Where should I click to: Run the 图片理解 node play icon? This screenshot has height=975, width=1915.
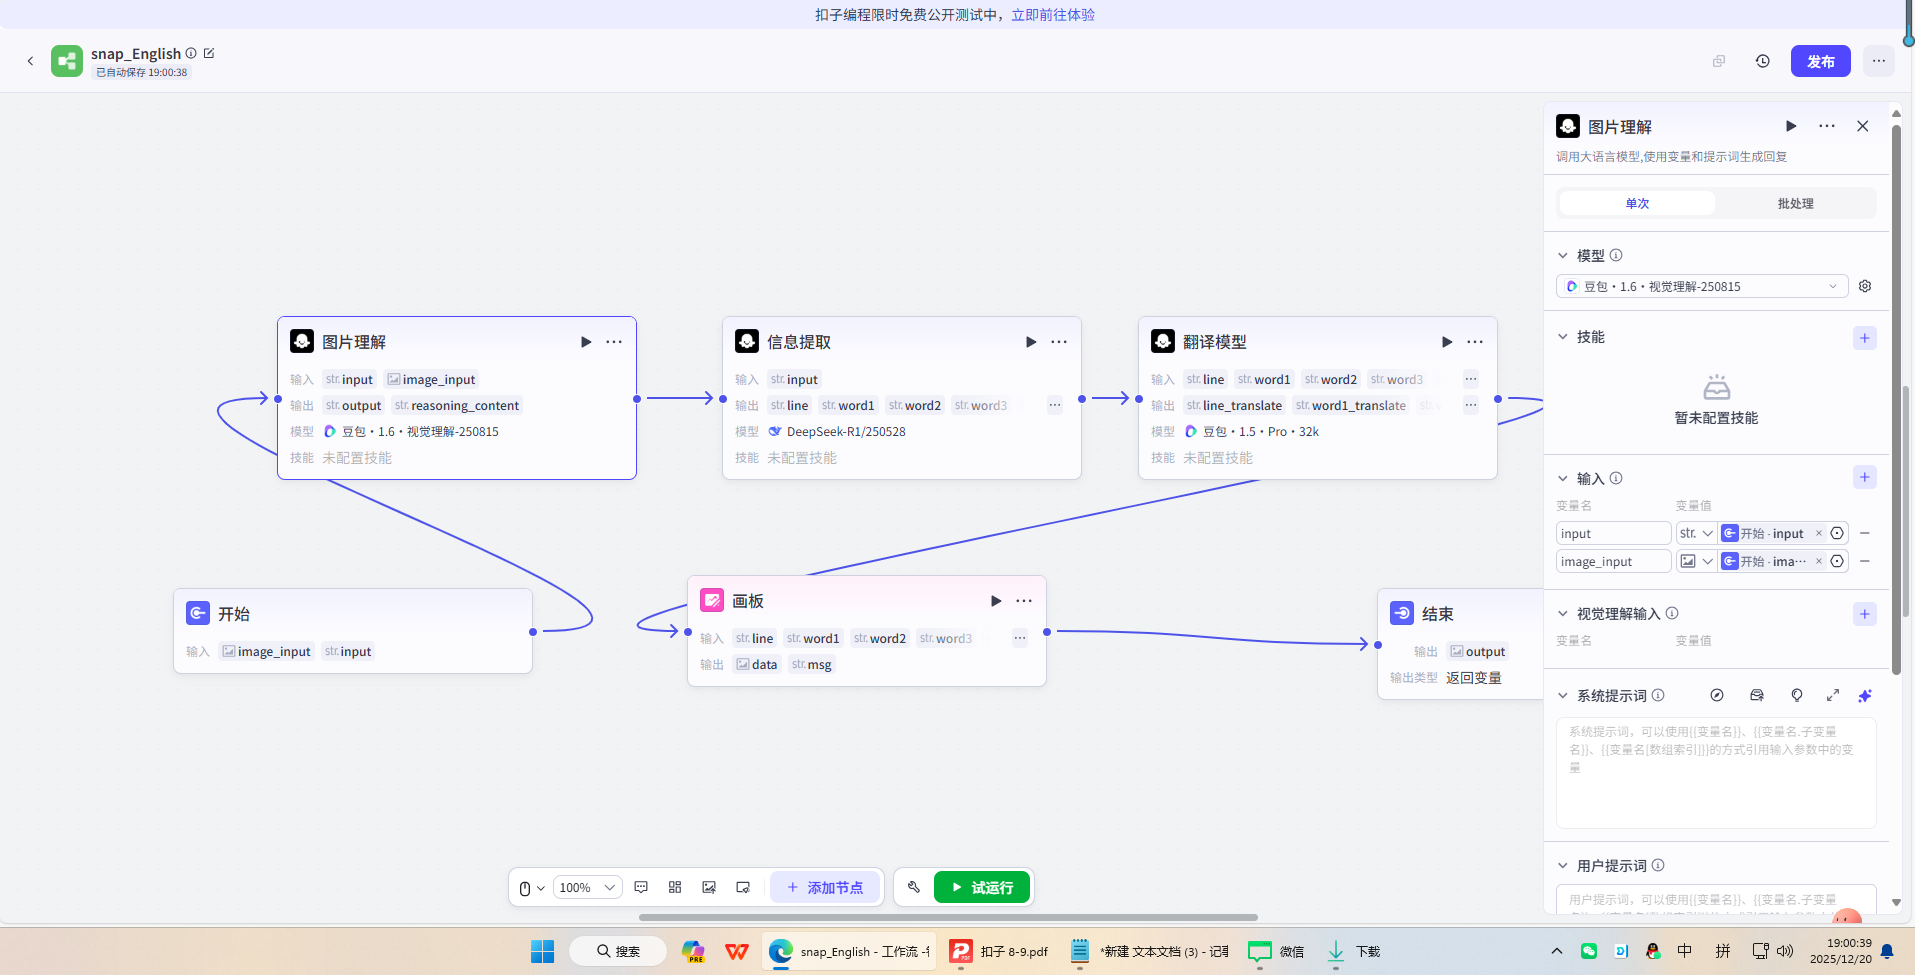pyautogui.click(x=586, y=342)
